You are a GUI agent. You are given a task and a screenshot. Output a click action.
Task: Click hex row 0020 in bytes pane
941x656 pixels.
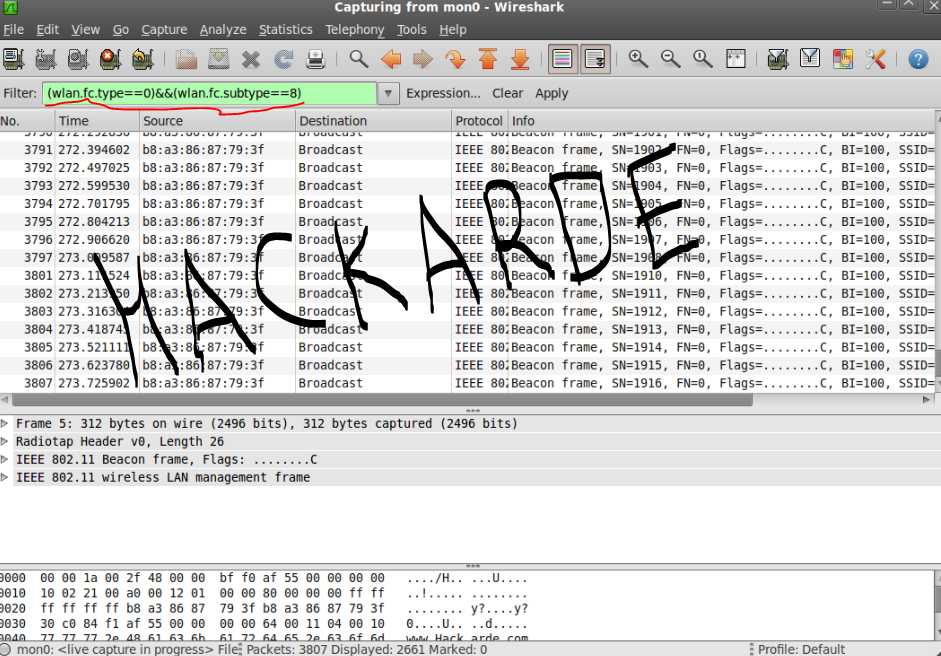(264, 609)
